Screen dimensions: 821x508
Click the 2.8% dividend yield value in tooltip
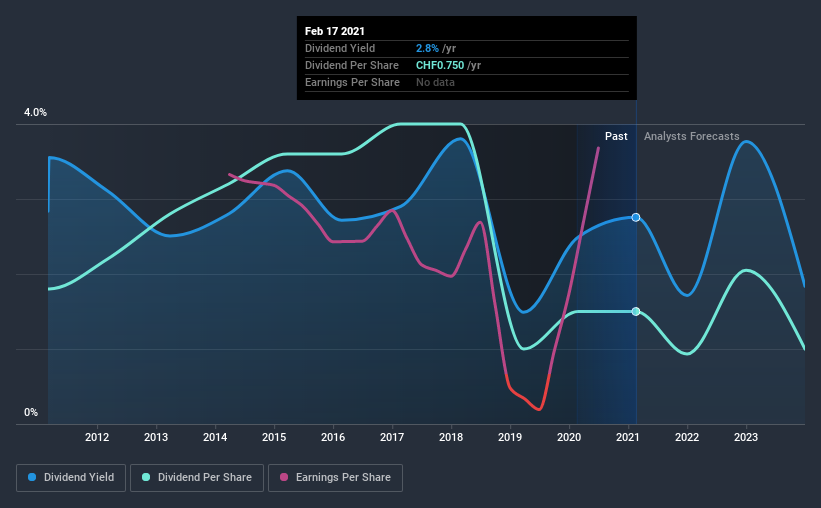point(427,48)
